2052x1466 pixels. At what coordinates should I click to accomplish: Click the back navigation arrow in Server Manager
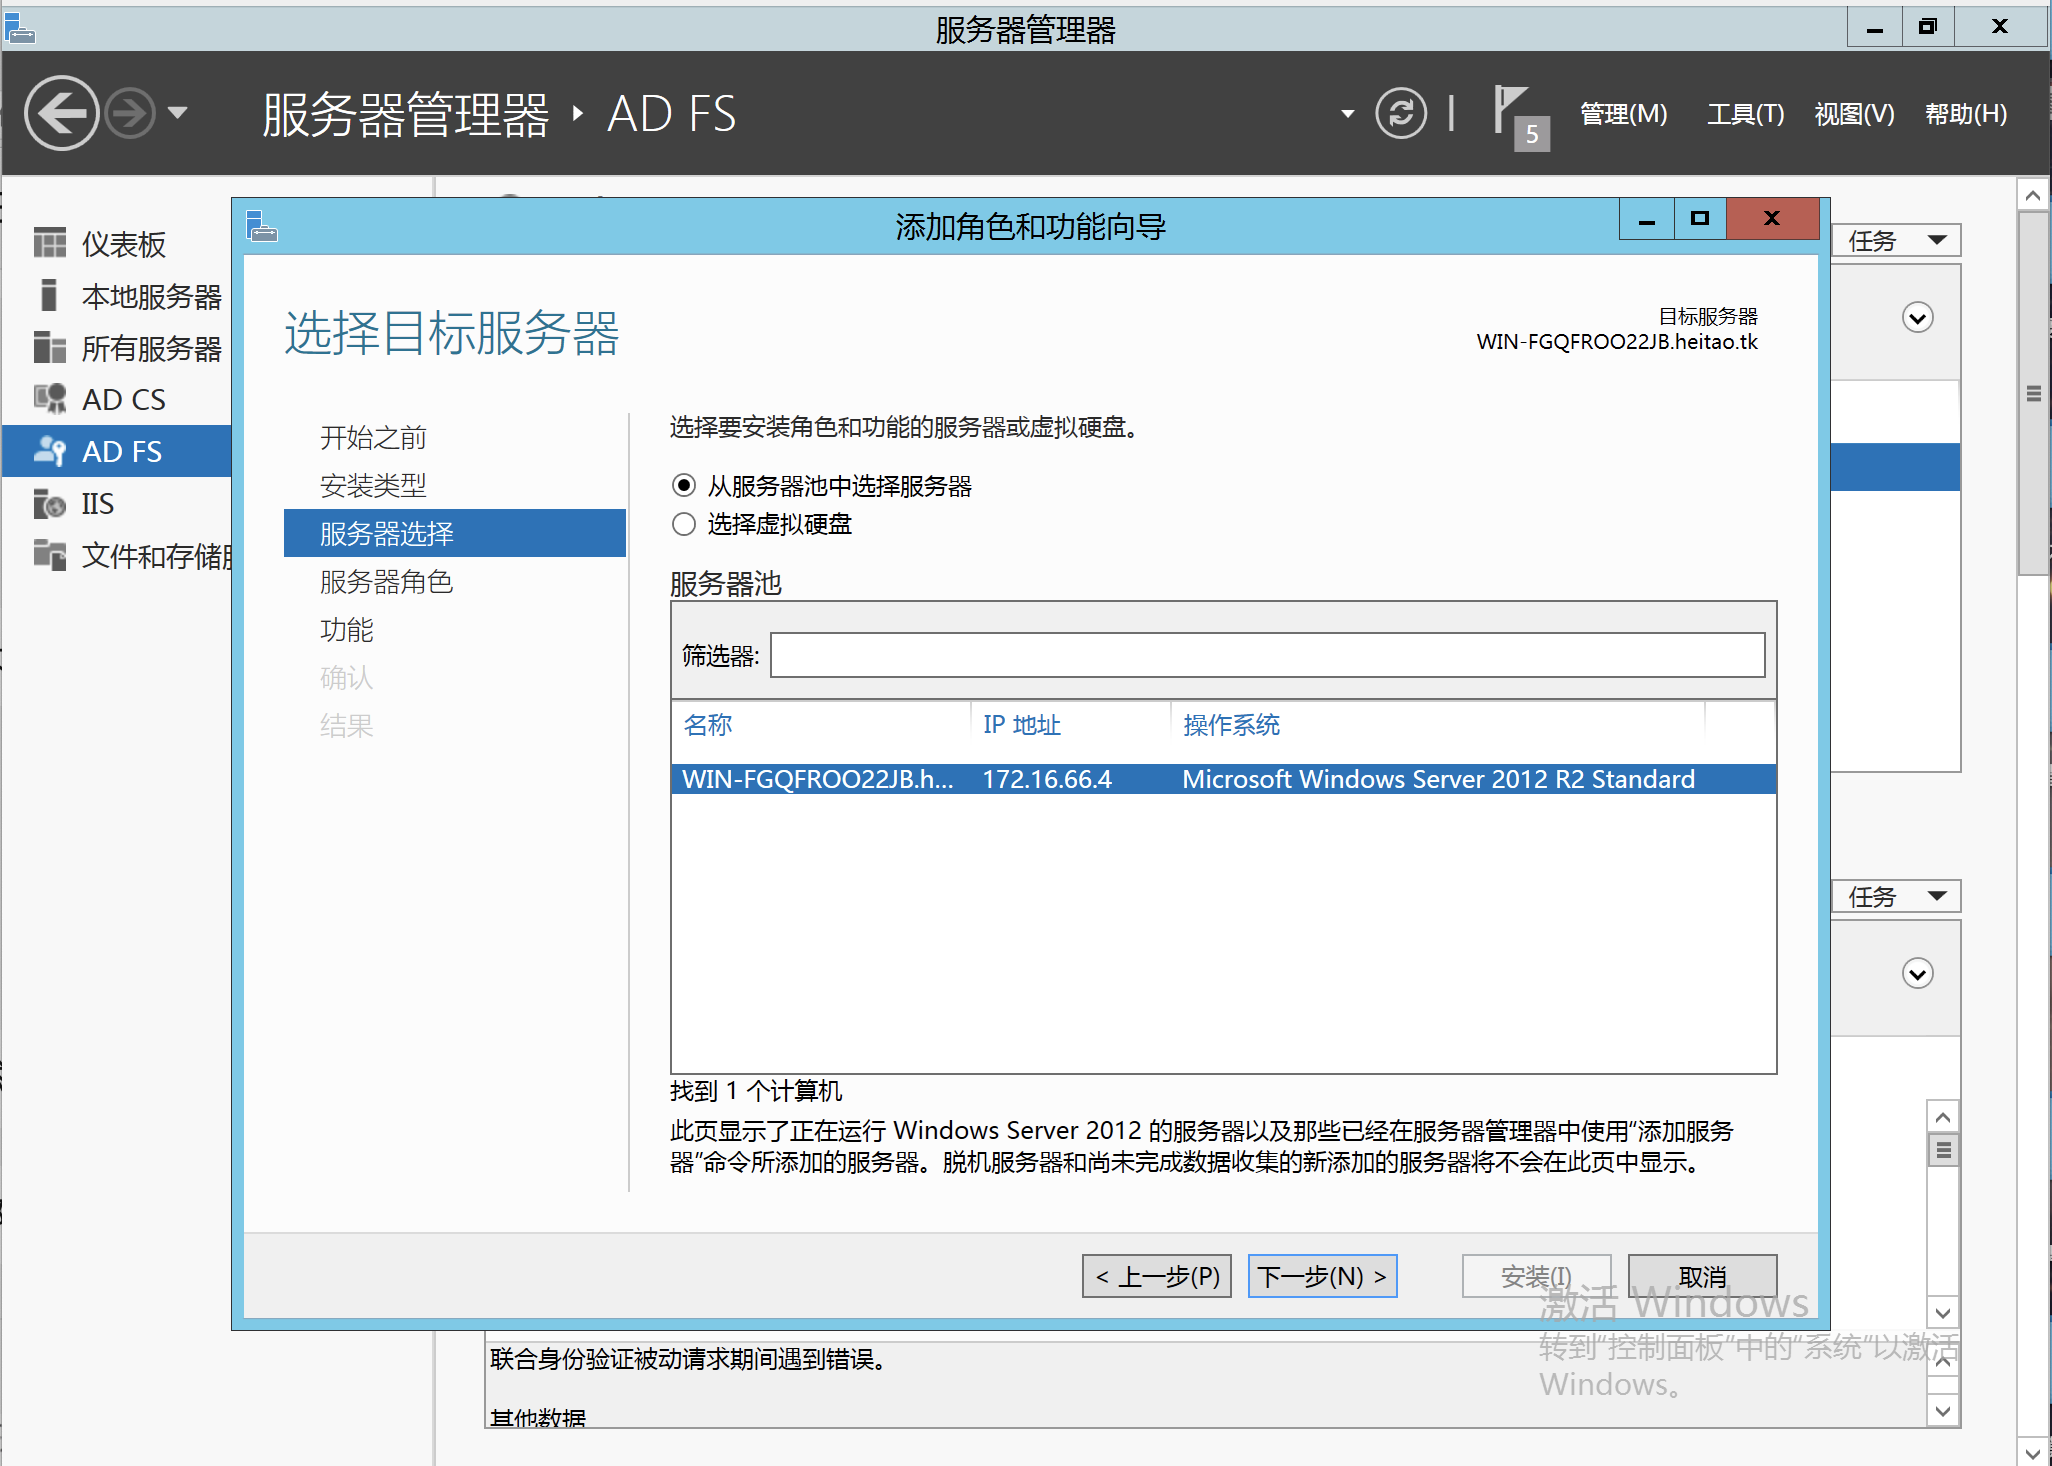tap(61, 113)
